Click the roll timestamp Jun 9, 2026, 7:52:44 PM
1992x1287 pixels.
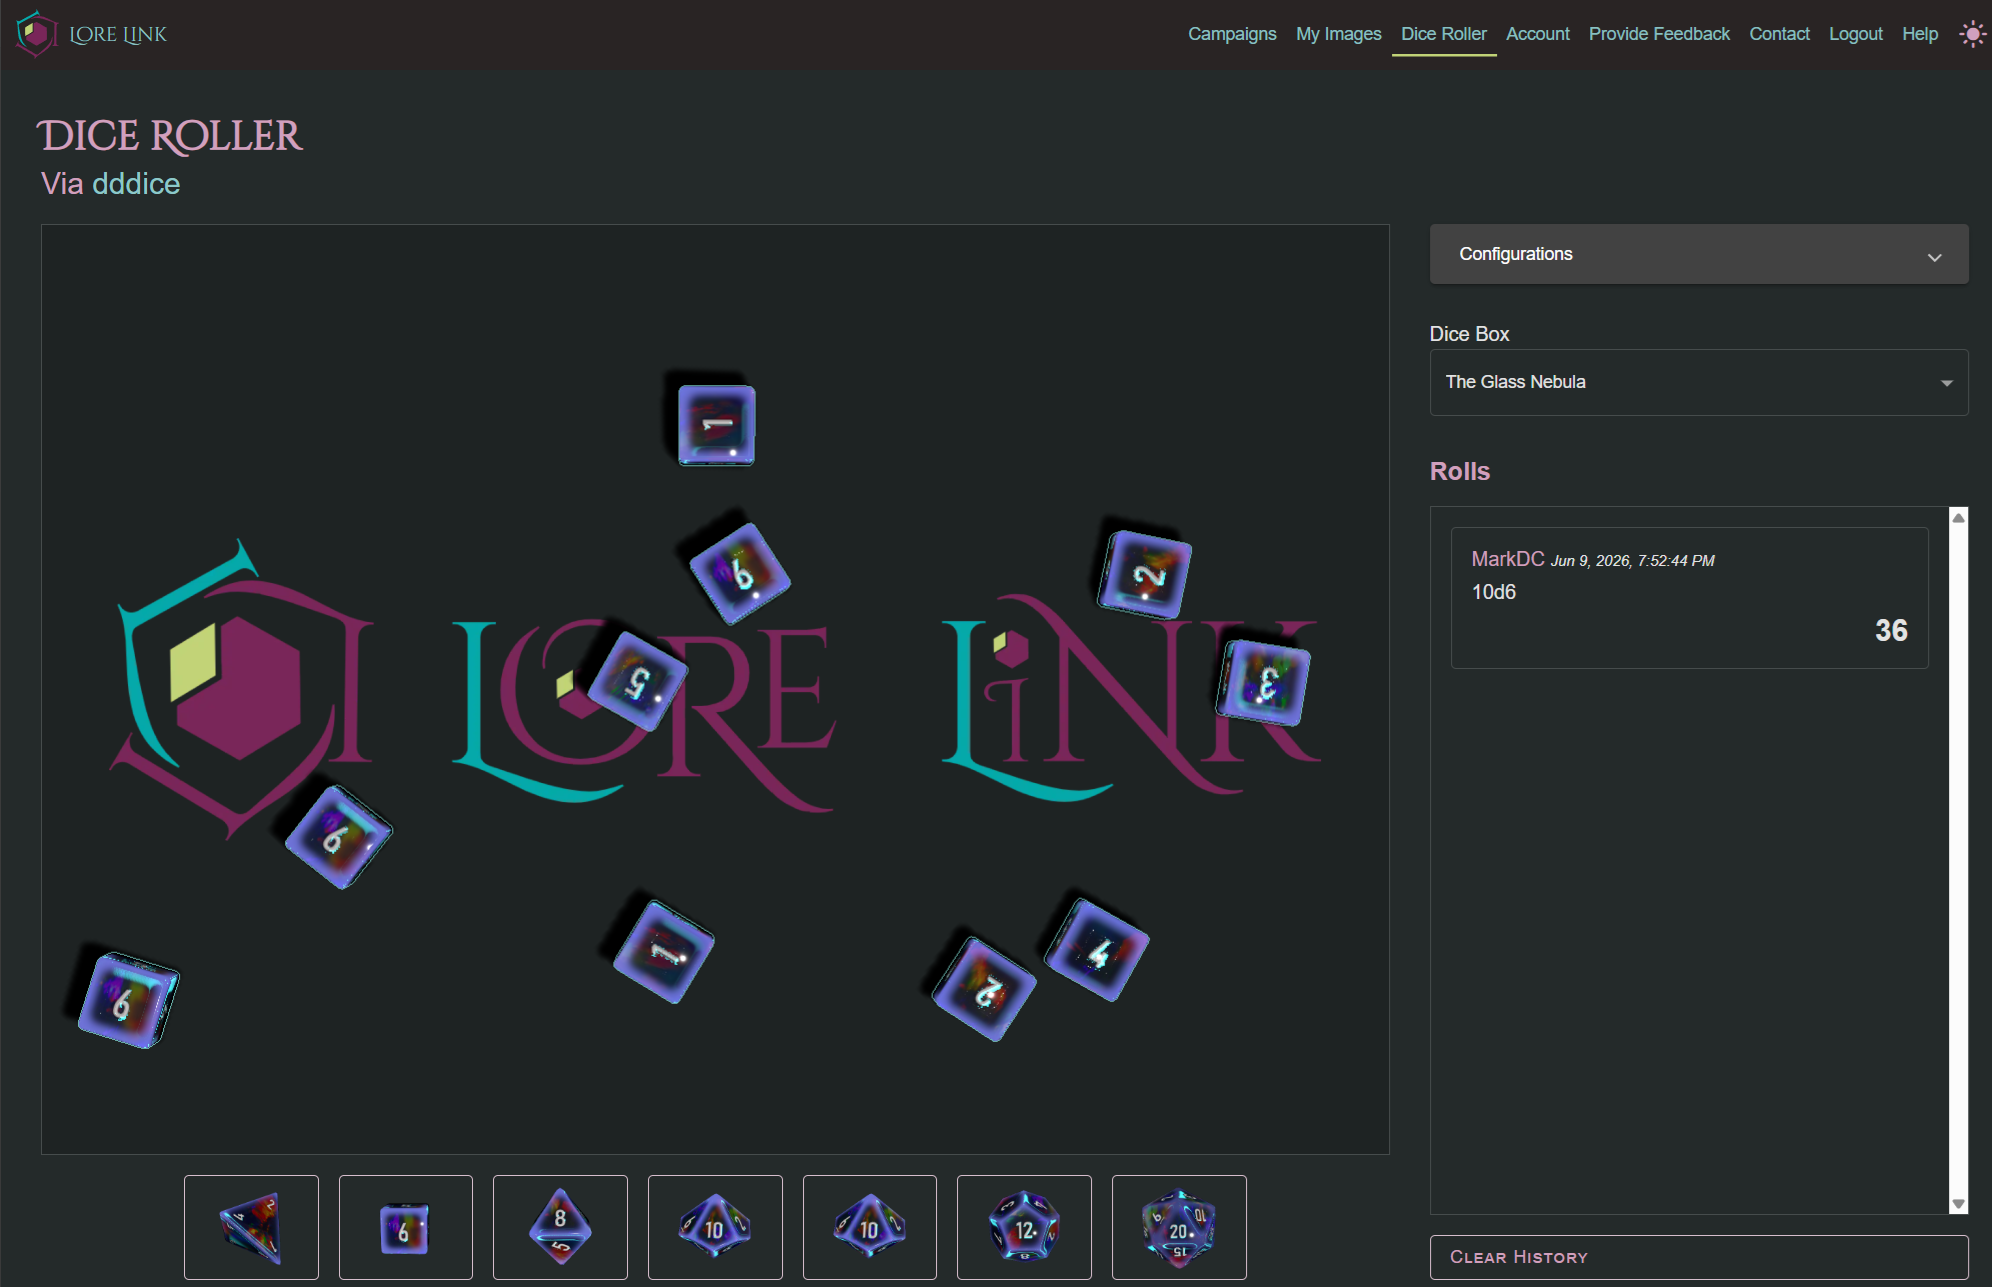pos(1633,561)
